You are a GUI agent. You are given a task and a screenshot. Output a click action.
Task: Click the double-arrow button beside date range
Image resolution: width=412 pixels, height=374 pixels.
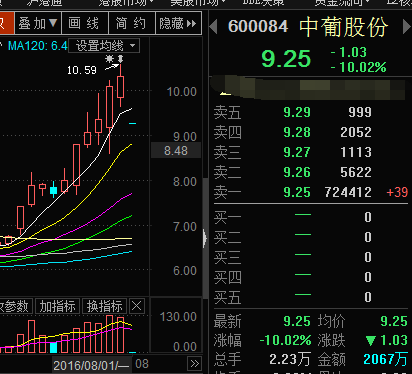tap(195, 363)
